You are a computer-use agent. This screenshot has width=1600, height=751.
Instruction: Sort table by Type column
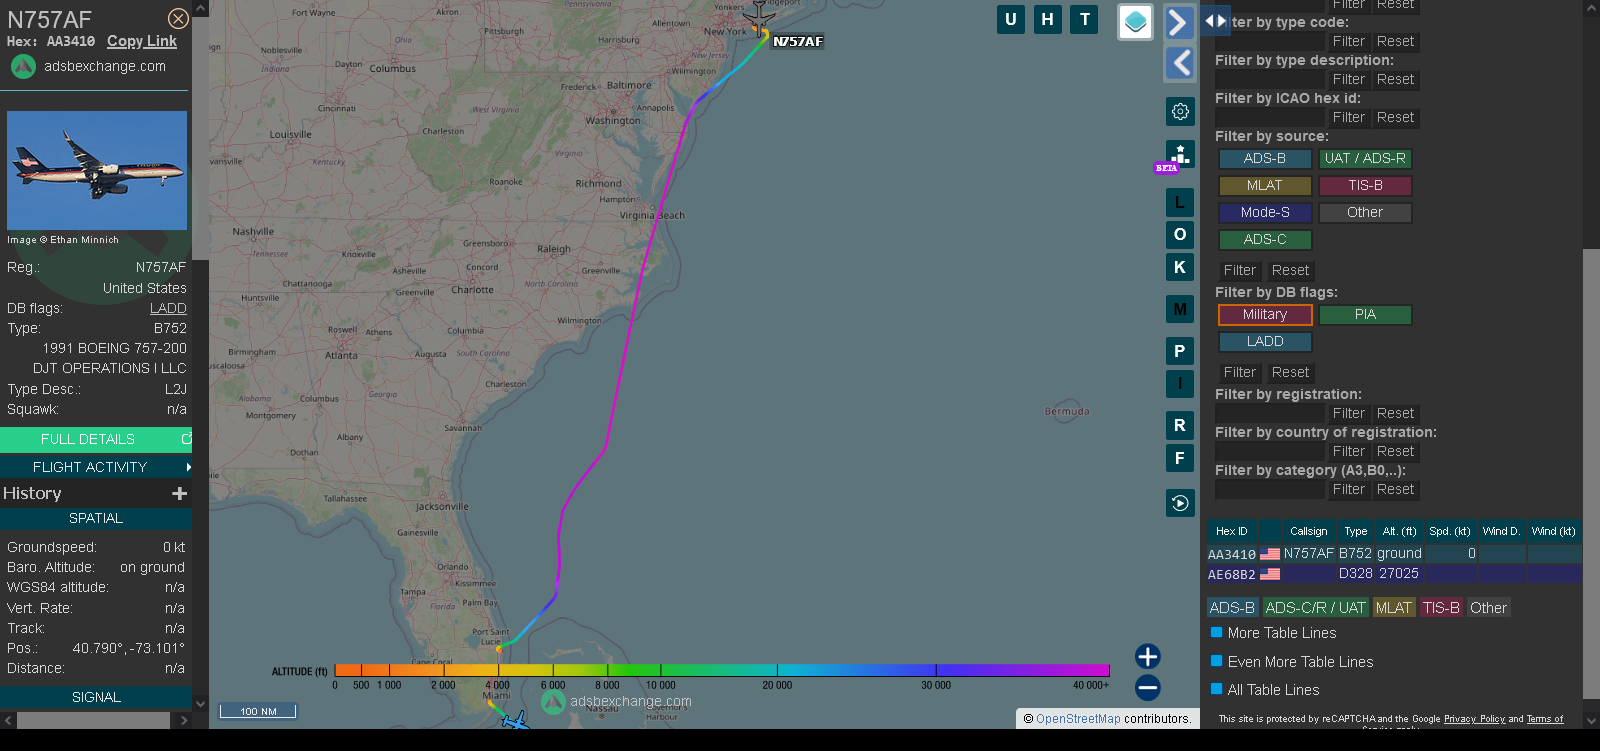point(1356,531)
